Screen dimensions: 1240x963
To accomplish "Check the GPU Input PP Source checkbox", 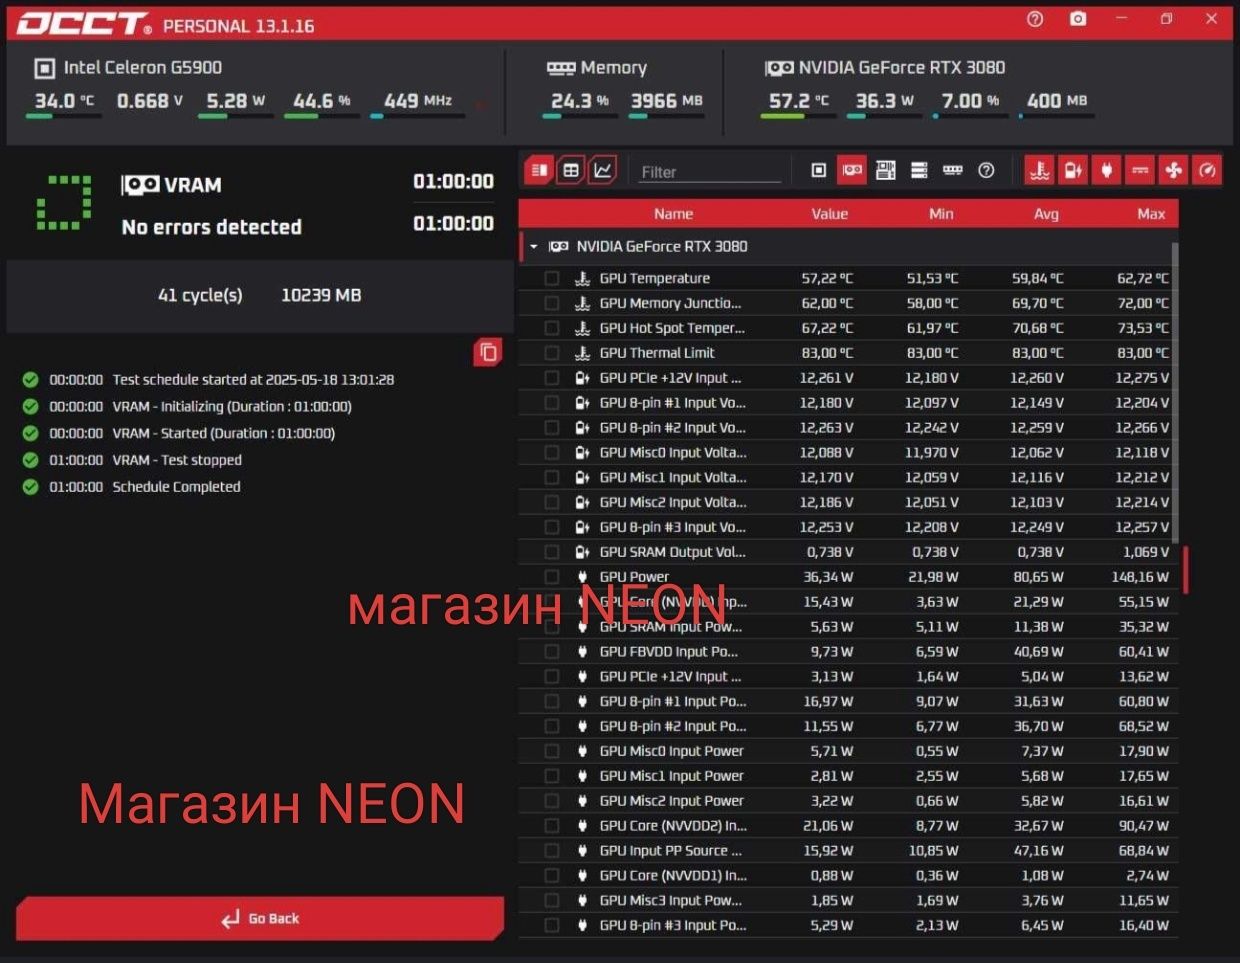I will point(552,851).
